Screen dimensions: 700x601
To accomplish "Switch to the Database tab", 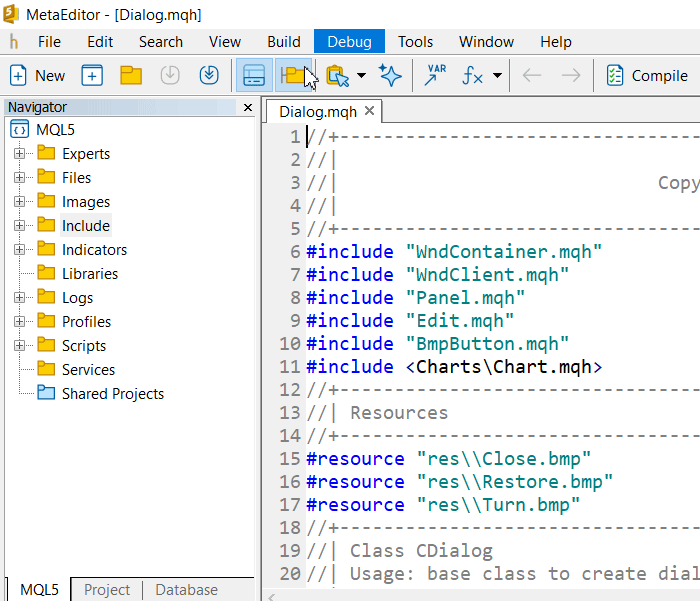I will point(187,590).
